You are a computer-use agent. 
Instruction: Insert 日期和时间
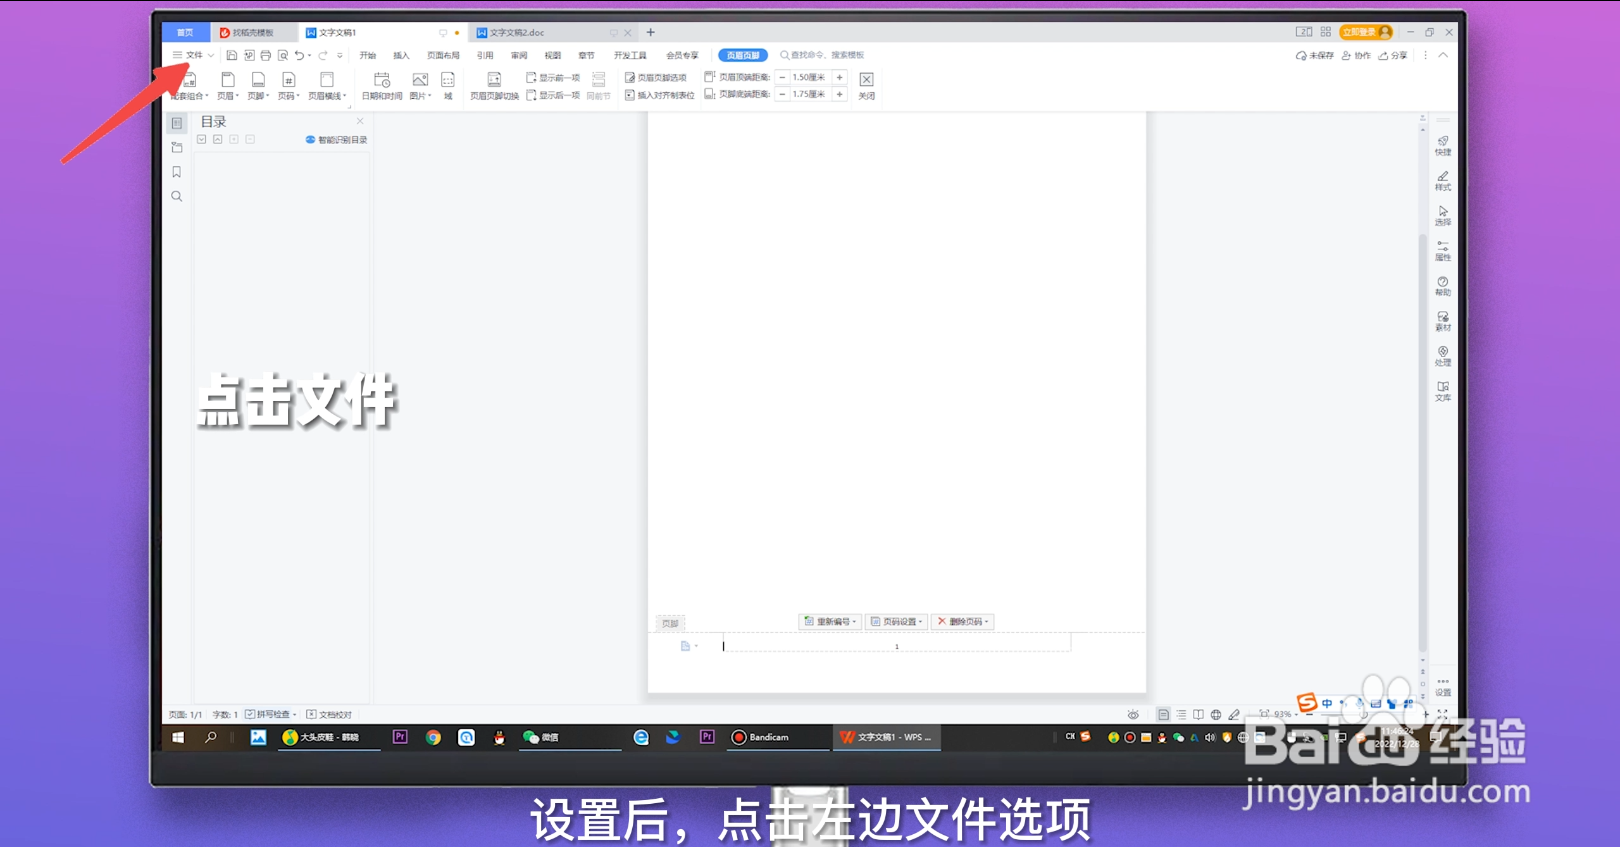tap(382, 87)
